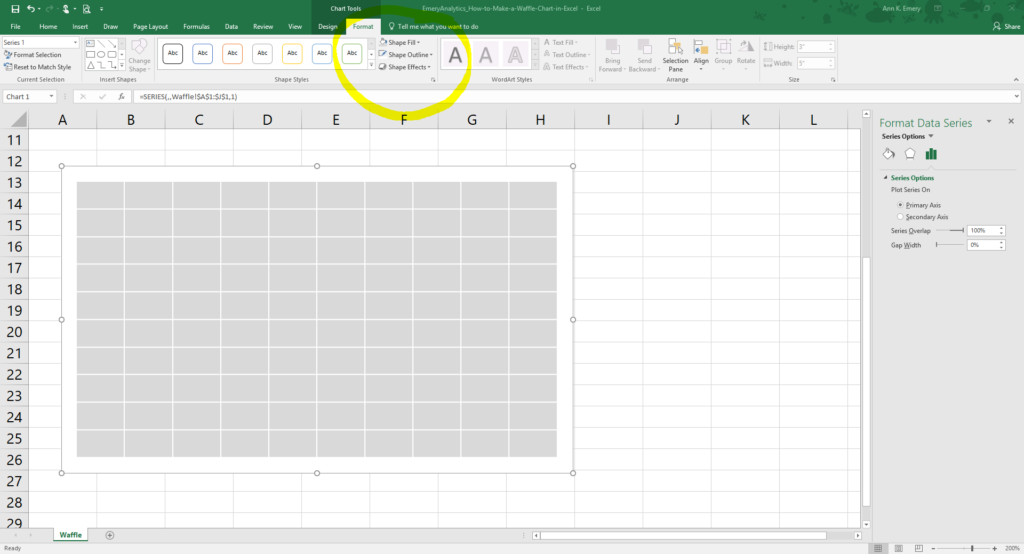The image size is (1024, 554).
Task: Select the text box shape in Insert Shapes
Action: point(90,44)
